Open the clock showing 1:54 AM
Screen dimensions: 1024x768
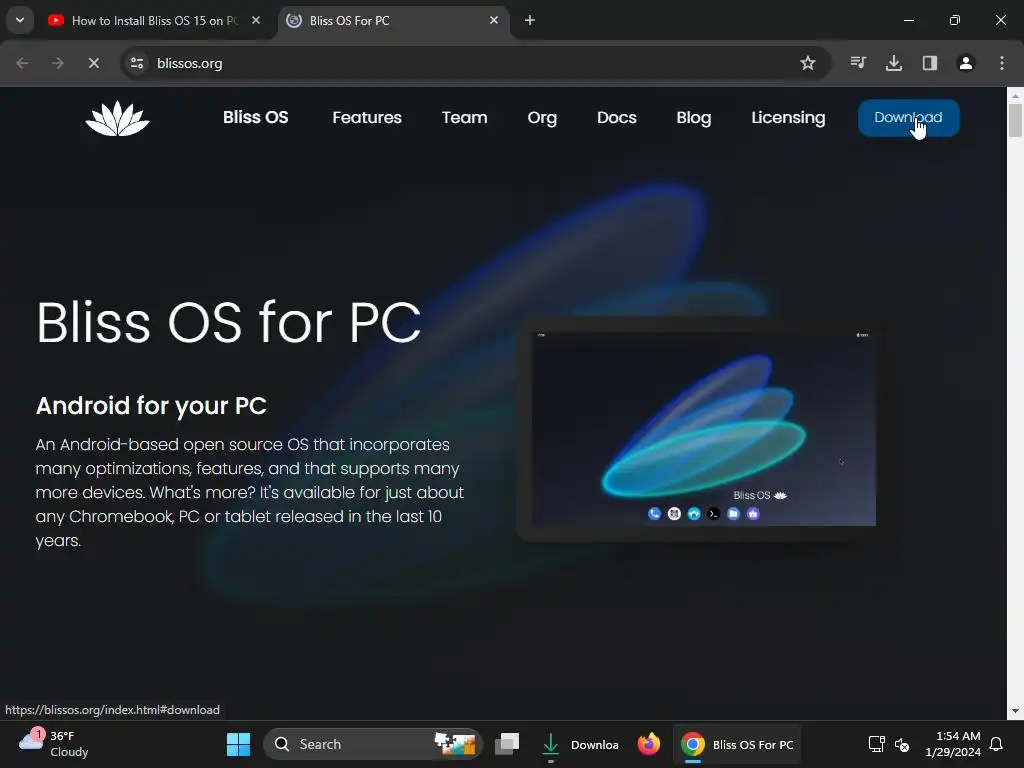pos(953,744)
